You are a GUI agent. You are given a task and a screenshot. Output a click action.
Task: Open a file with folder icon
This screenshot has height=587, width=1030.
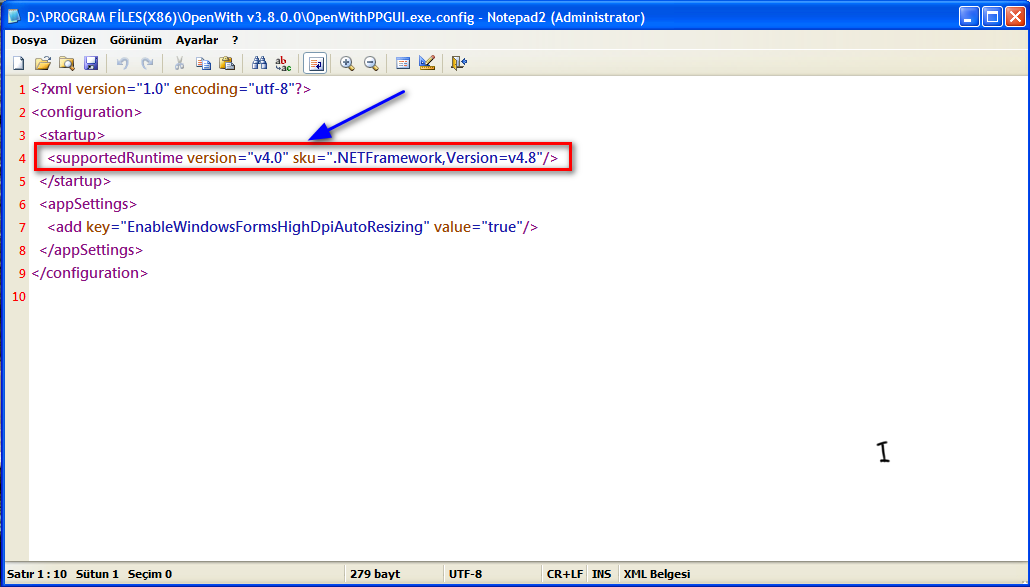pyautogui.click(x=43, y=63)
